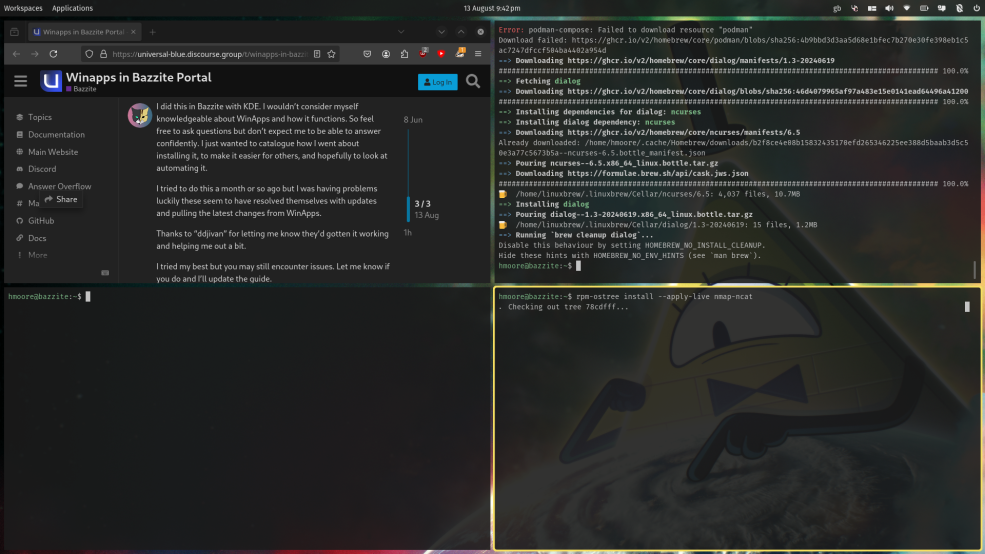The image size is (985, 554).
Task: Click the 'Running `brew cleanup dialog`...' line
Action: (584, 235)
